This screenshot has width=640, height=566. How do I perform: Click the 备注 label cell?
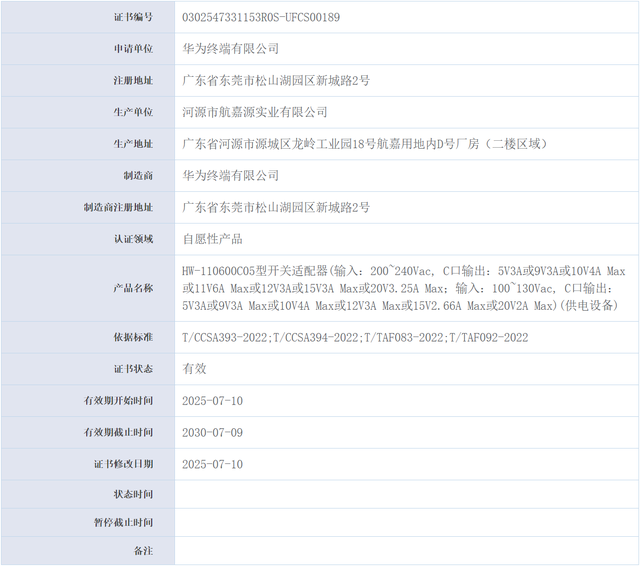[88, 551]
